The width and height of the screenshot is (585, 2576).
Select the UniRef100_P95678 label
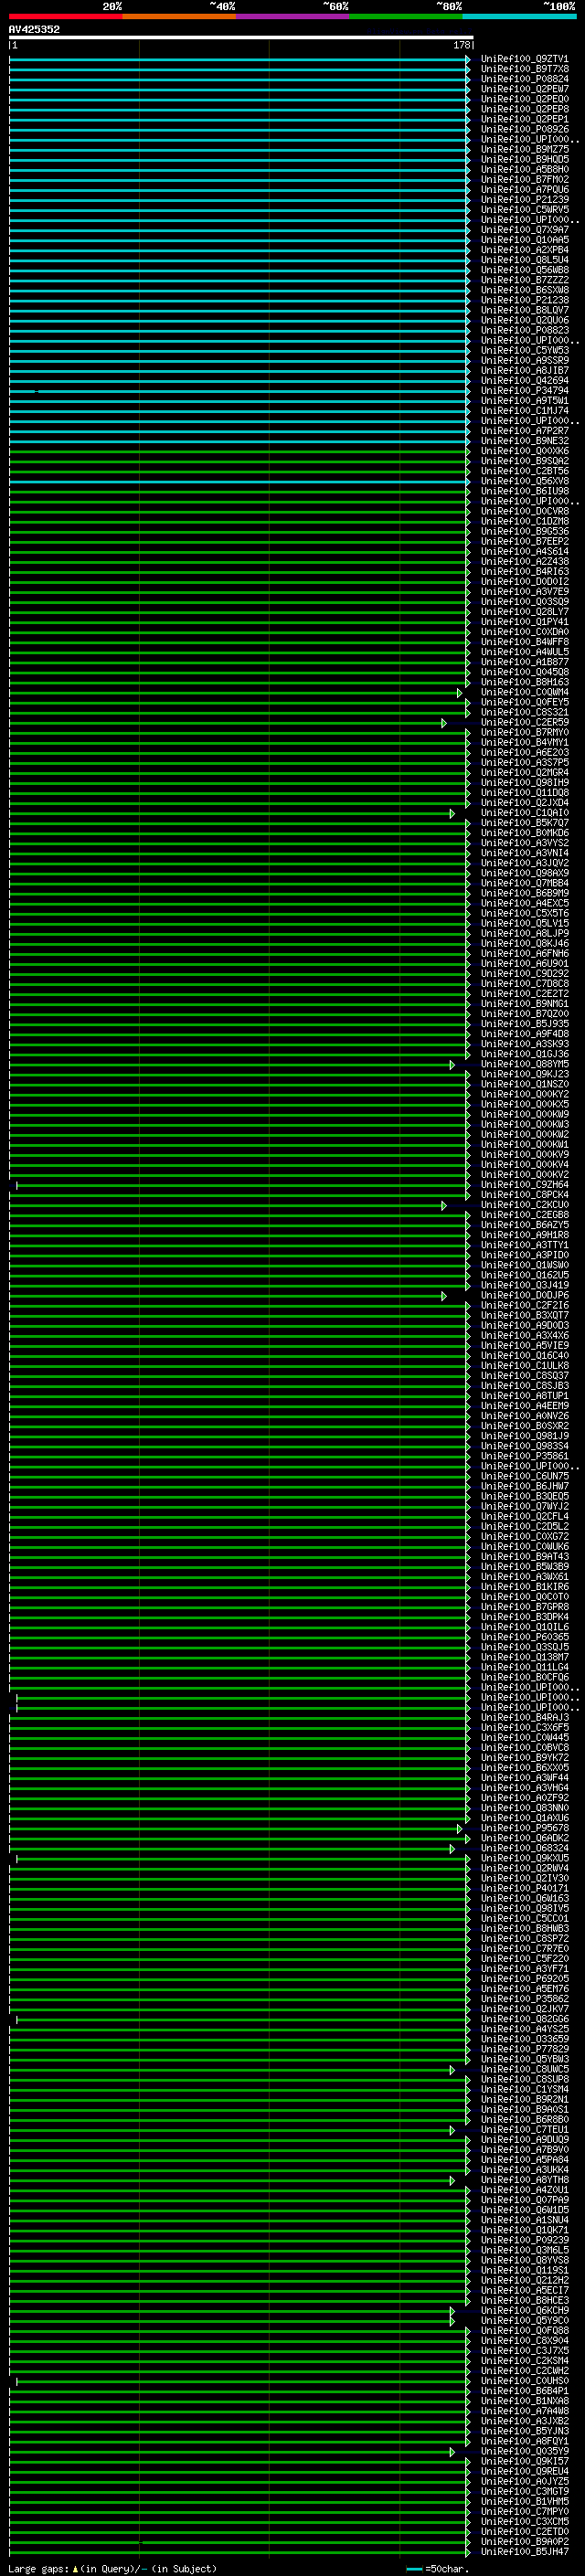click(x=525, y=1828)
